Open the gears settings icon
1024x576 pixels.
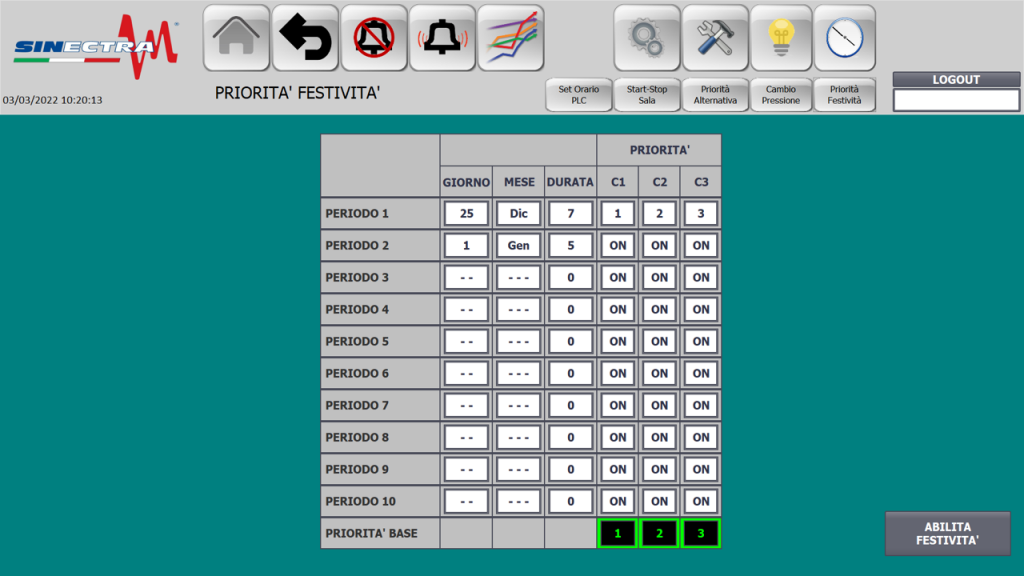tap(646, 38)
